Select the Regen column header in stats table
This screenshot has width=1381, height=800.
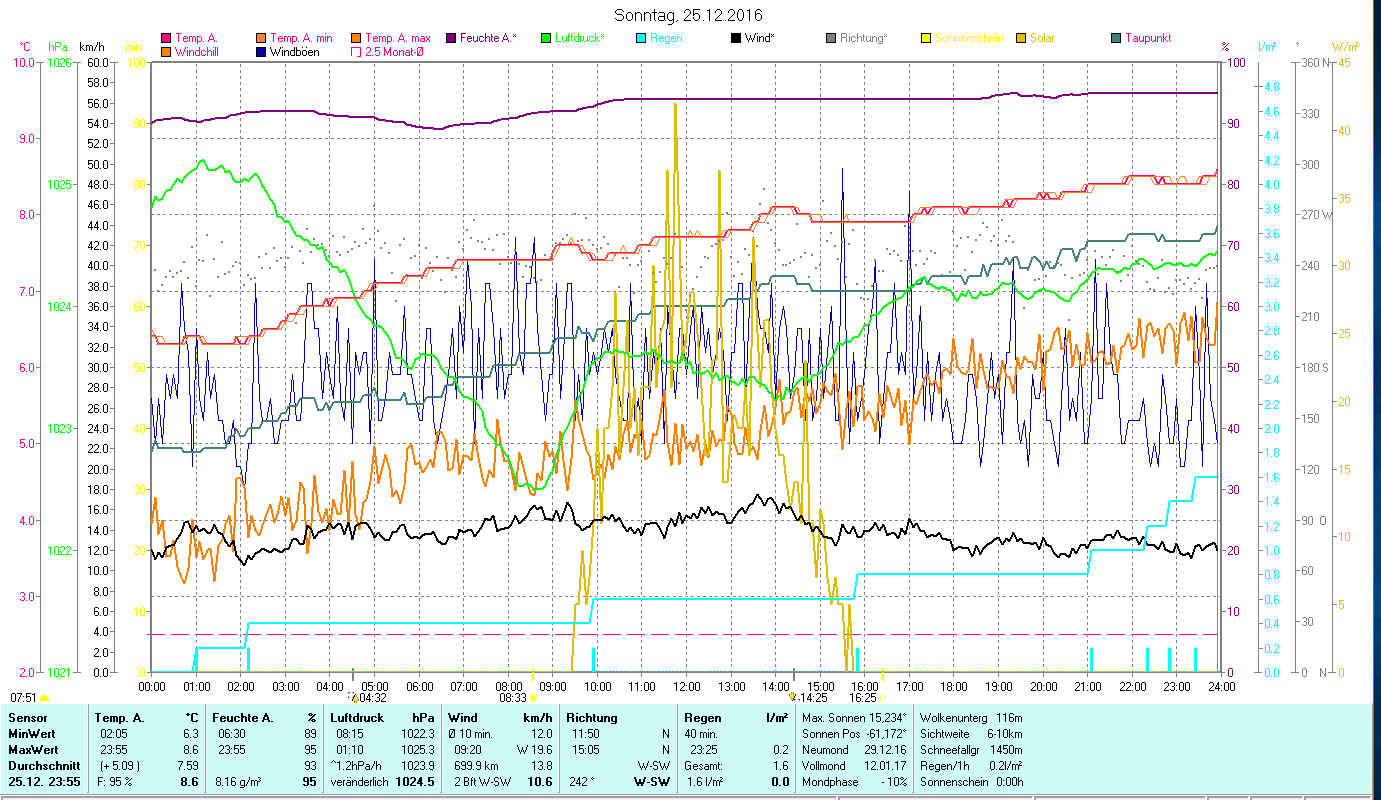pyautogui.click(x=702, y=717)
